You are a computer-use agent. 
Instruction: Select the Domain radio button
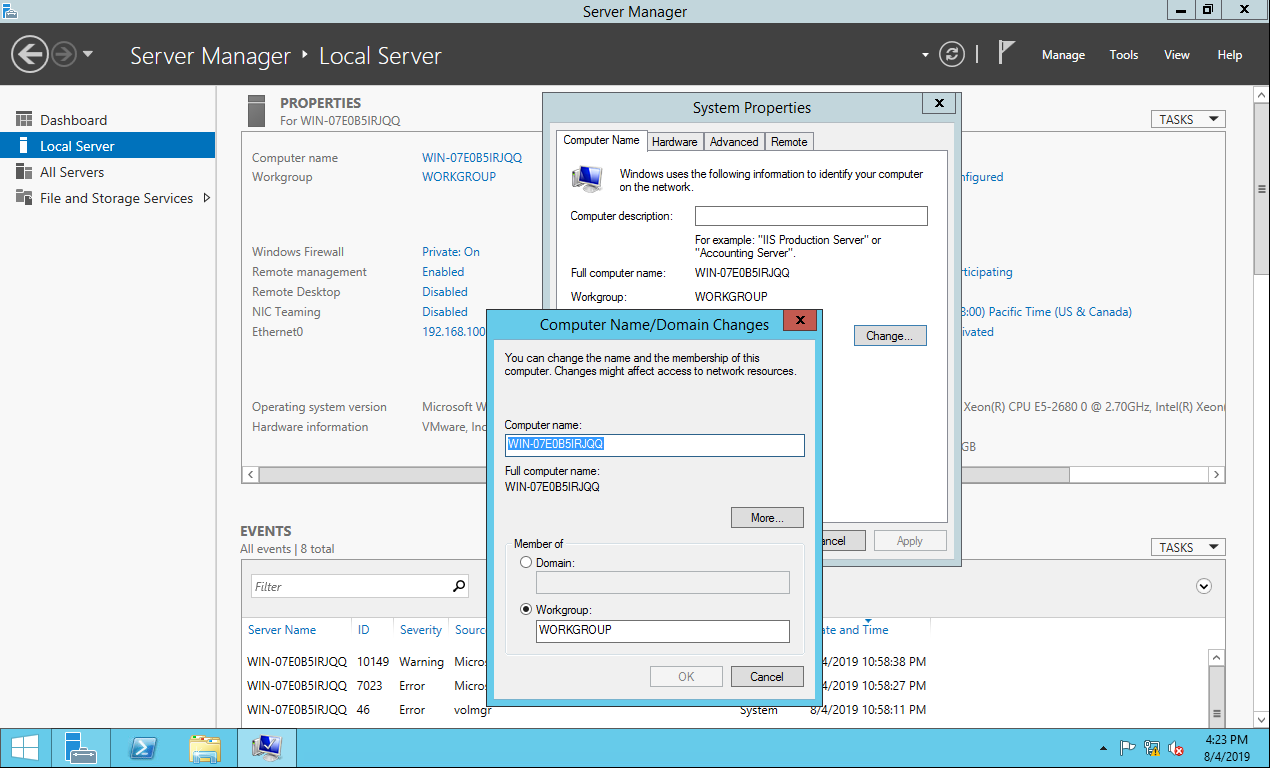coord(526,563)
